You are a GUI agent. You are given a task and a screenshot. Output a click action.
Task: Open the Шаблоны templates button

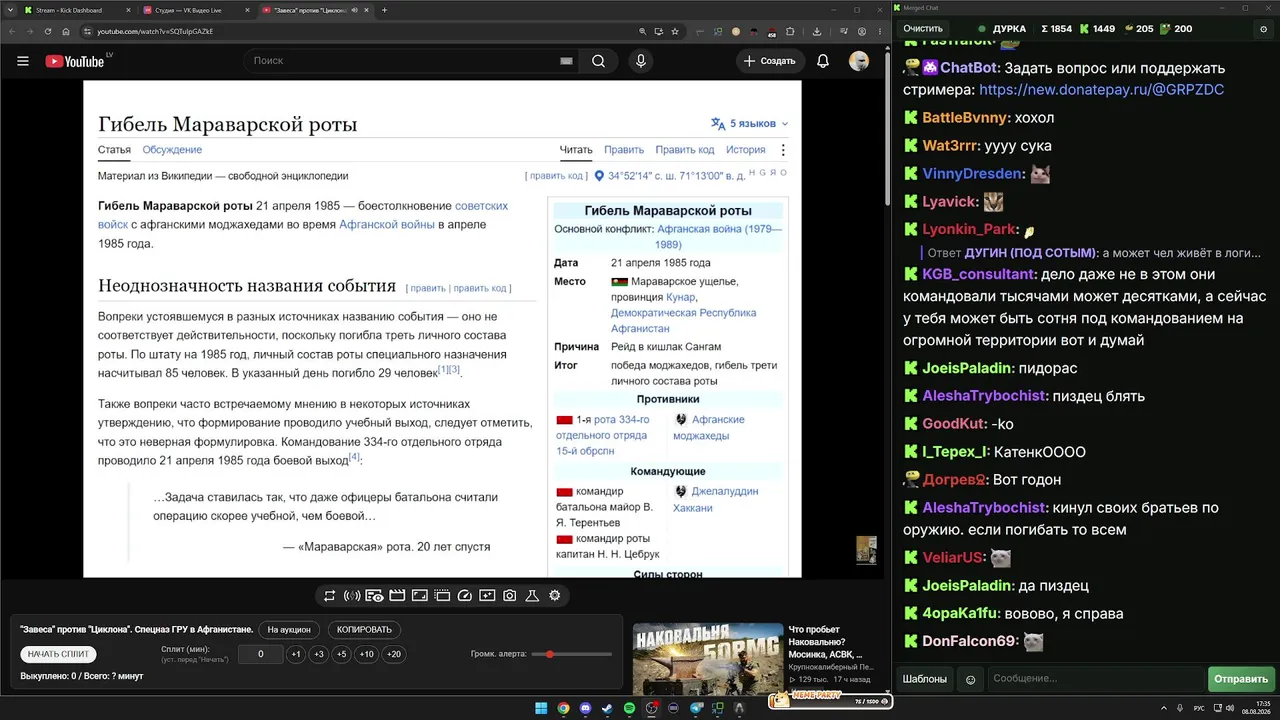point(925,679)
